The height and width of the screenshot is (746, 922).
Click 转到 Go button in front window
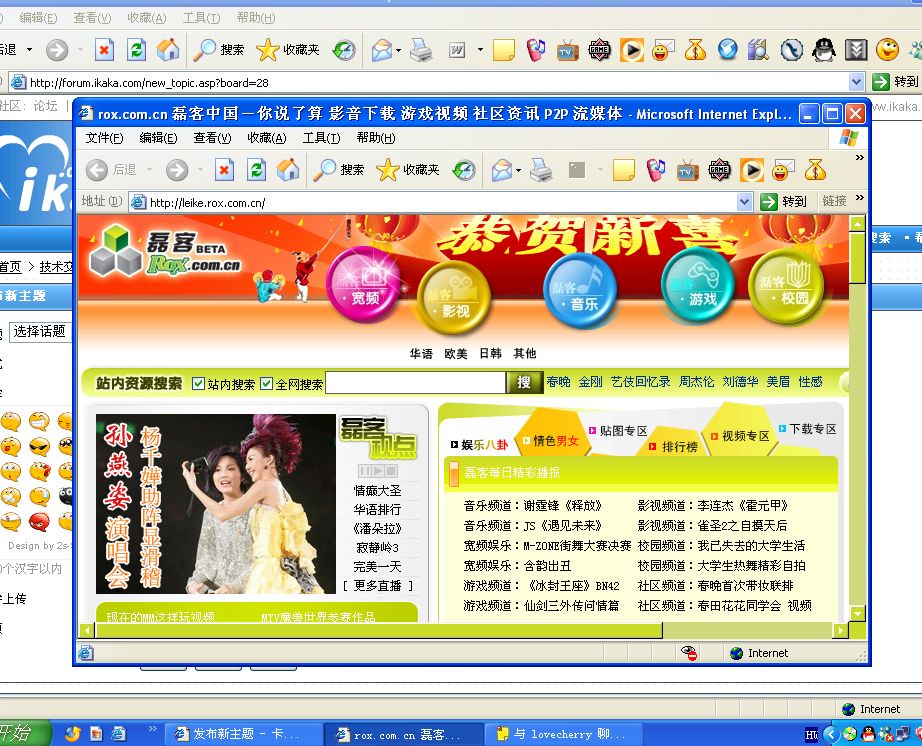click(783, 202)
